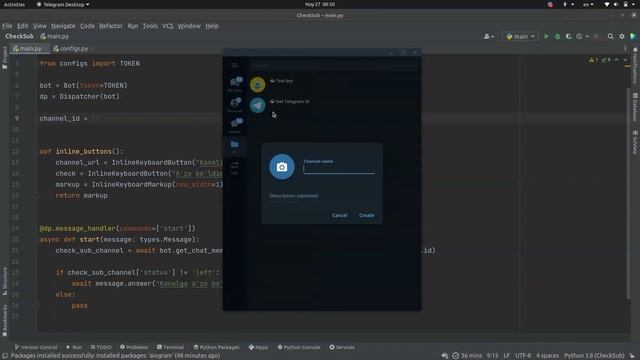Open second chat folder icon in Telegram sidebar

(x=235, y=104)
